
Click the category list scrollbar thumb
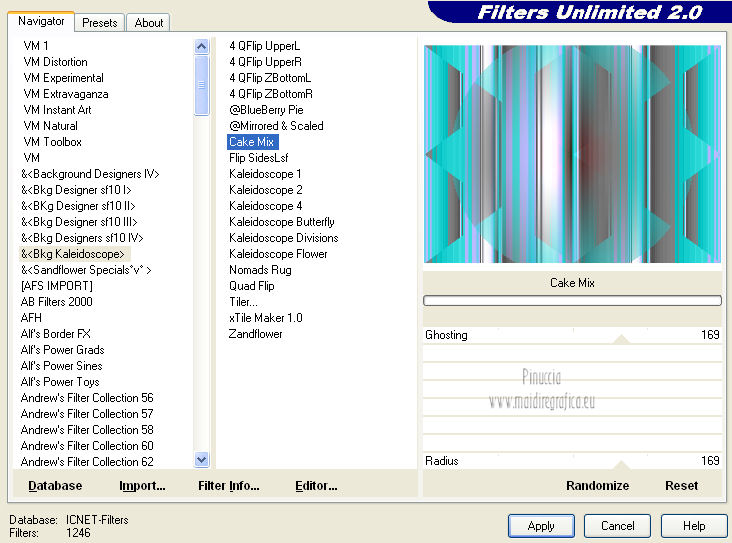202,85
